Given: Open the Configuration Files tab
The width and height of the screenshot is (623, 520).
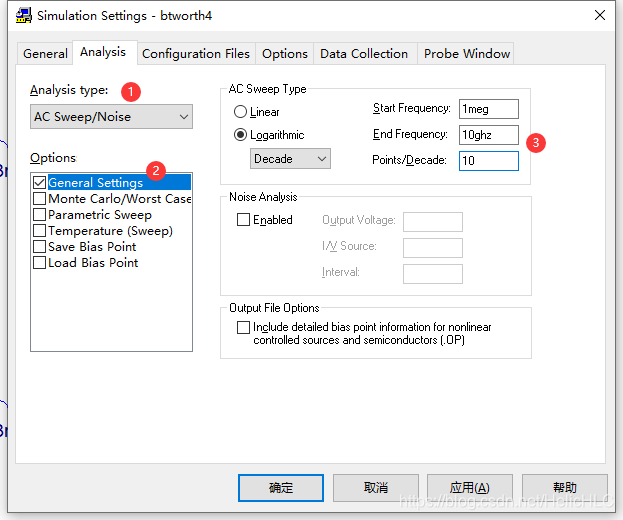Looking at the screenshot, I should pos(196,54).
